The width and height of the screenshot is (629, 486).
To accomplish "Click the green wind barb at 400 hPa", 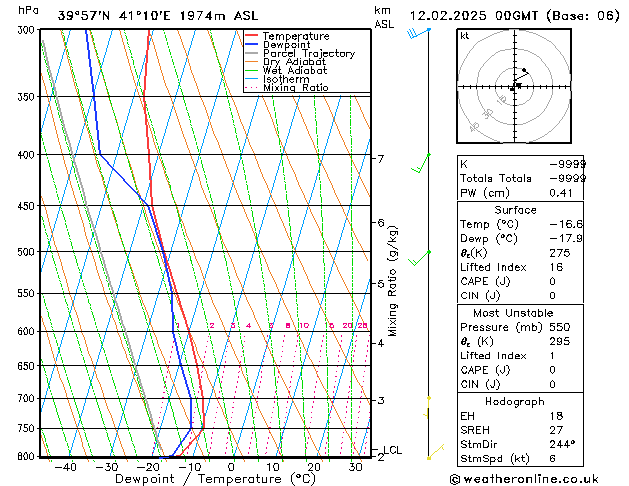I will (421, 163).
